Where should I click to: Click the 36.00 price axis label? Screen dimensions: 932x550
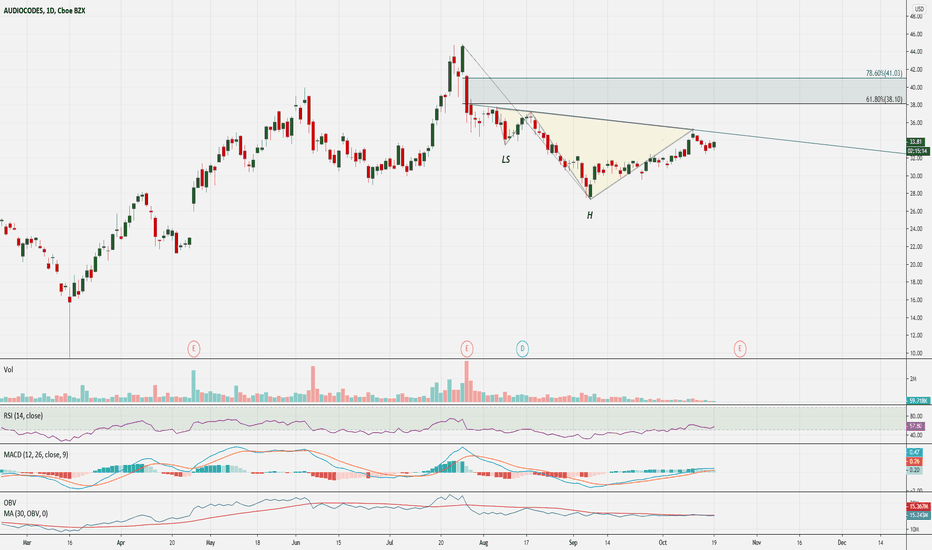(x=916, y=122)
